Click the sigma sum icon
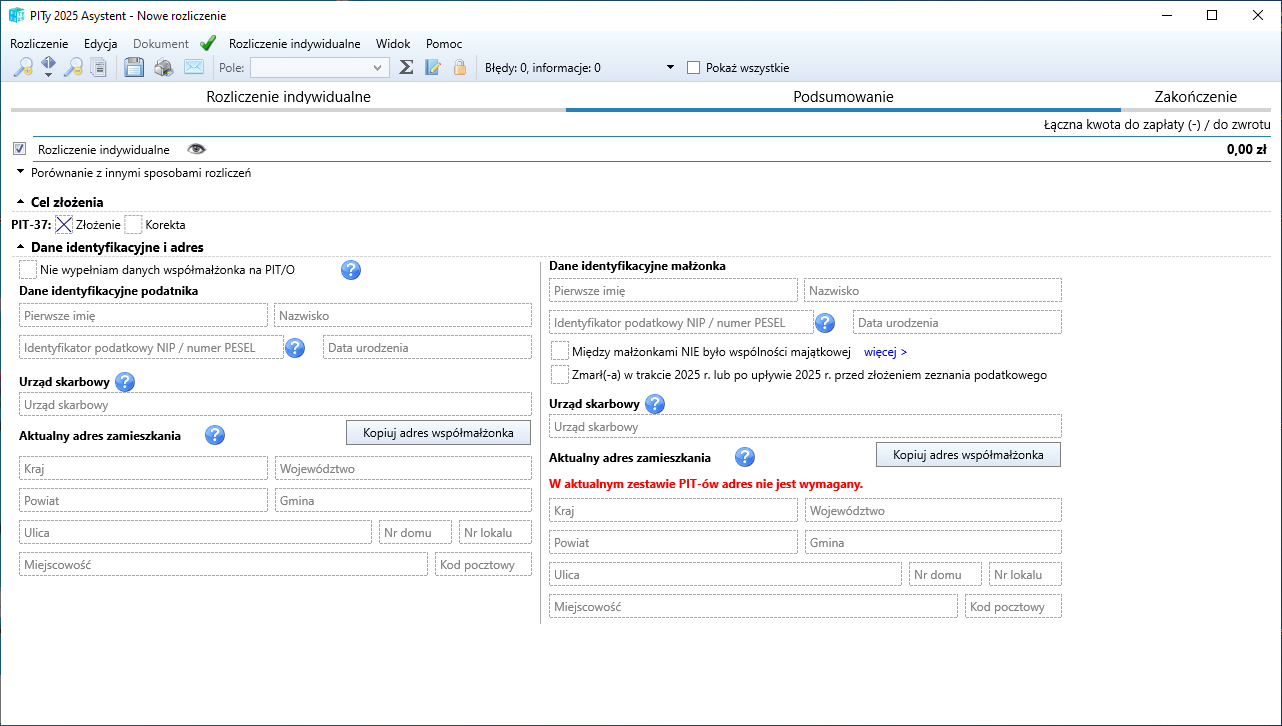Viewport: 1282px width, 726px height. tap(406, 68)
